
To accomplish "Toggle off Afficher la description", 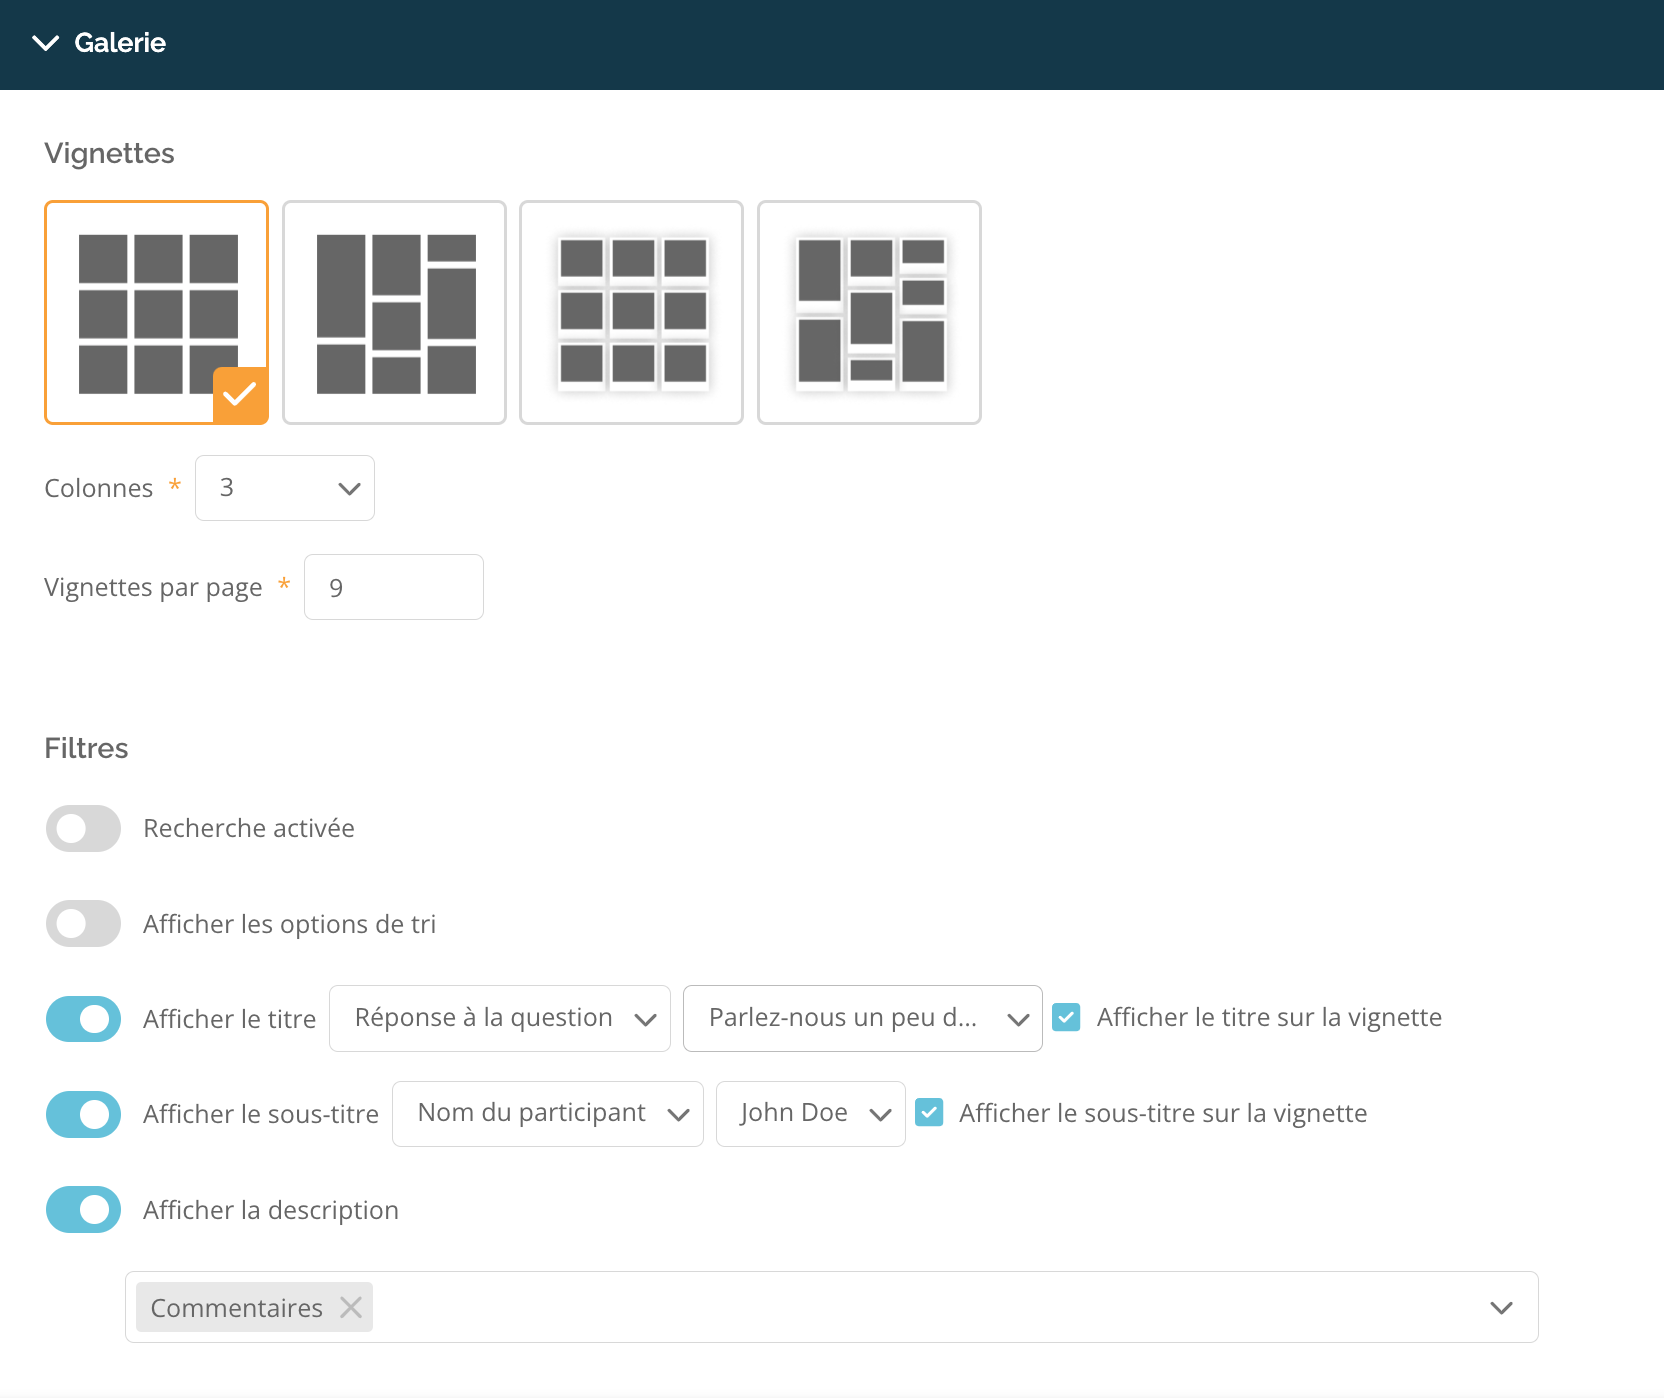I will click(83, 1210).
